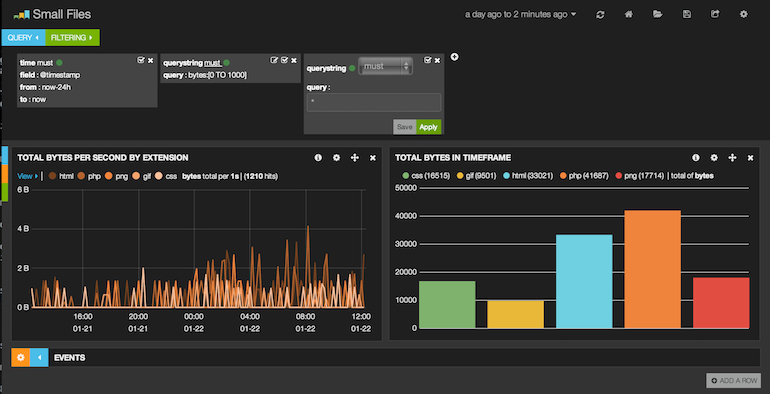Remove the time filter with its X
The image size is (770, 394).
coord(150,60)
